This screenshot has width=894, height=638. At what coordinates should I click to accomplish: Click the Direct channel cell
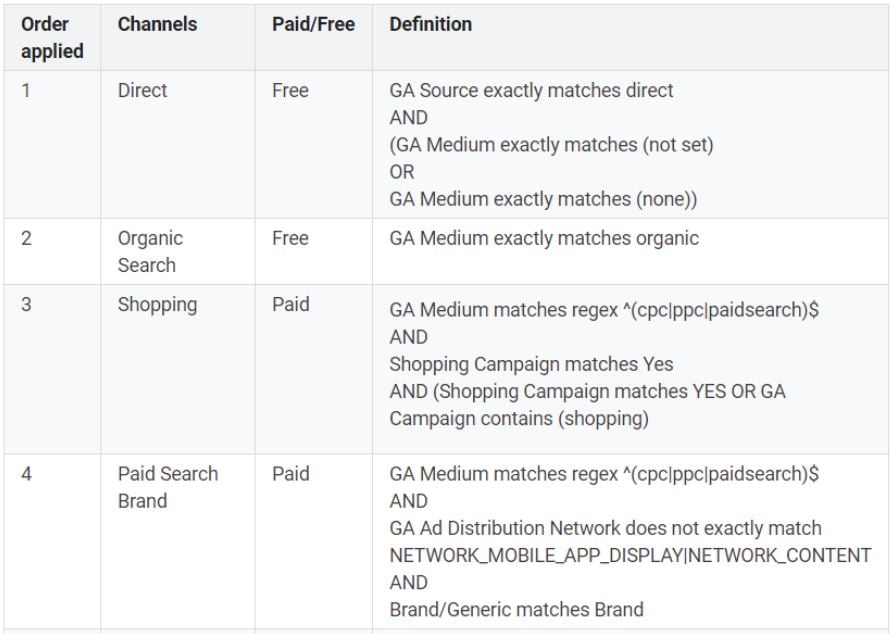[143, 91]
